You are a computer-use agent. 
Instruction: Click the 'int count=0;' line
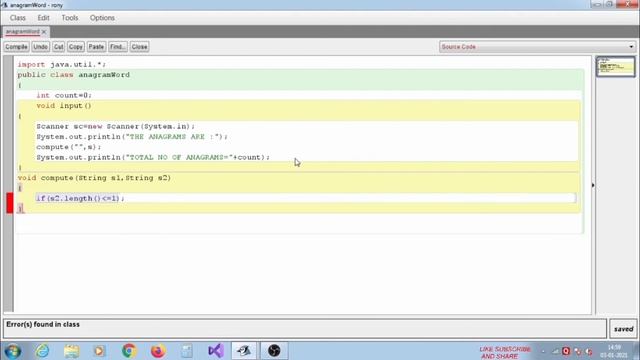(x=64, y=95)
